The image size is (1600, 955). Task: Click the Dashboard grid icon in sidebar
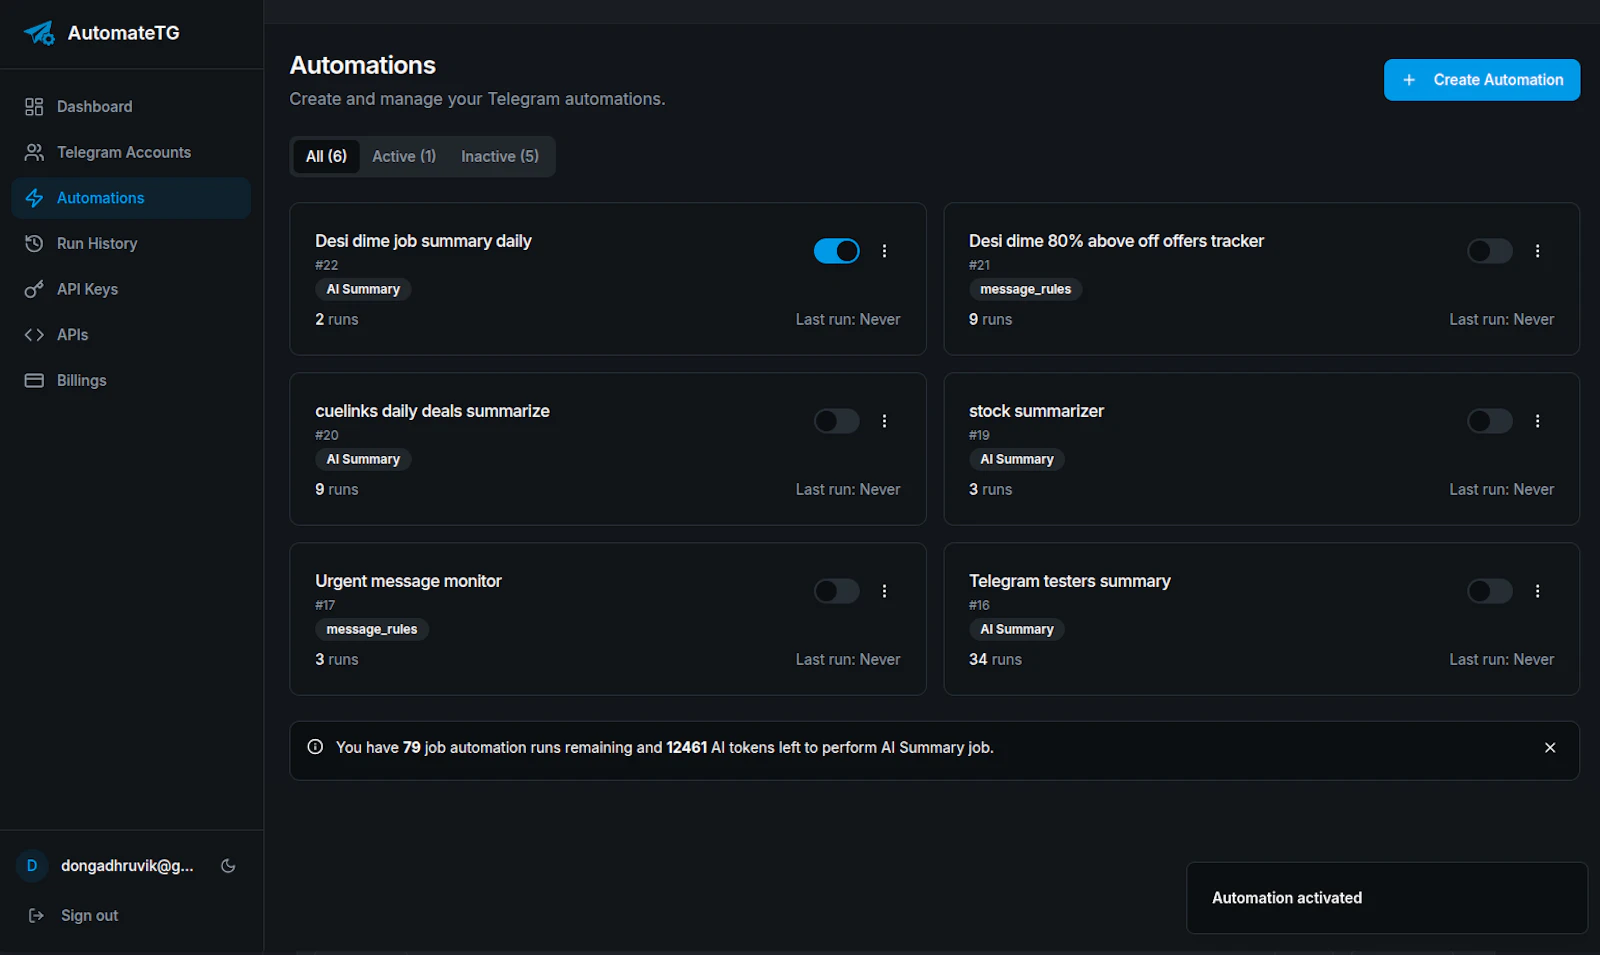(34, 107)
